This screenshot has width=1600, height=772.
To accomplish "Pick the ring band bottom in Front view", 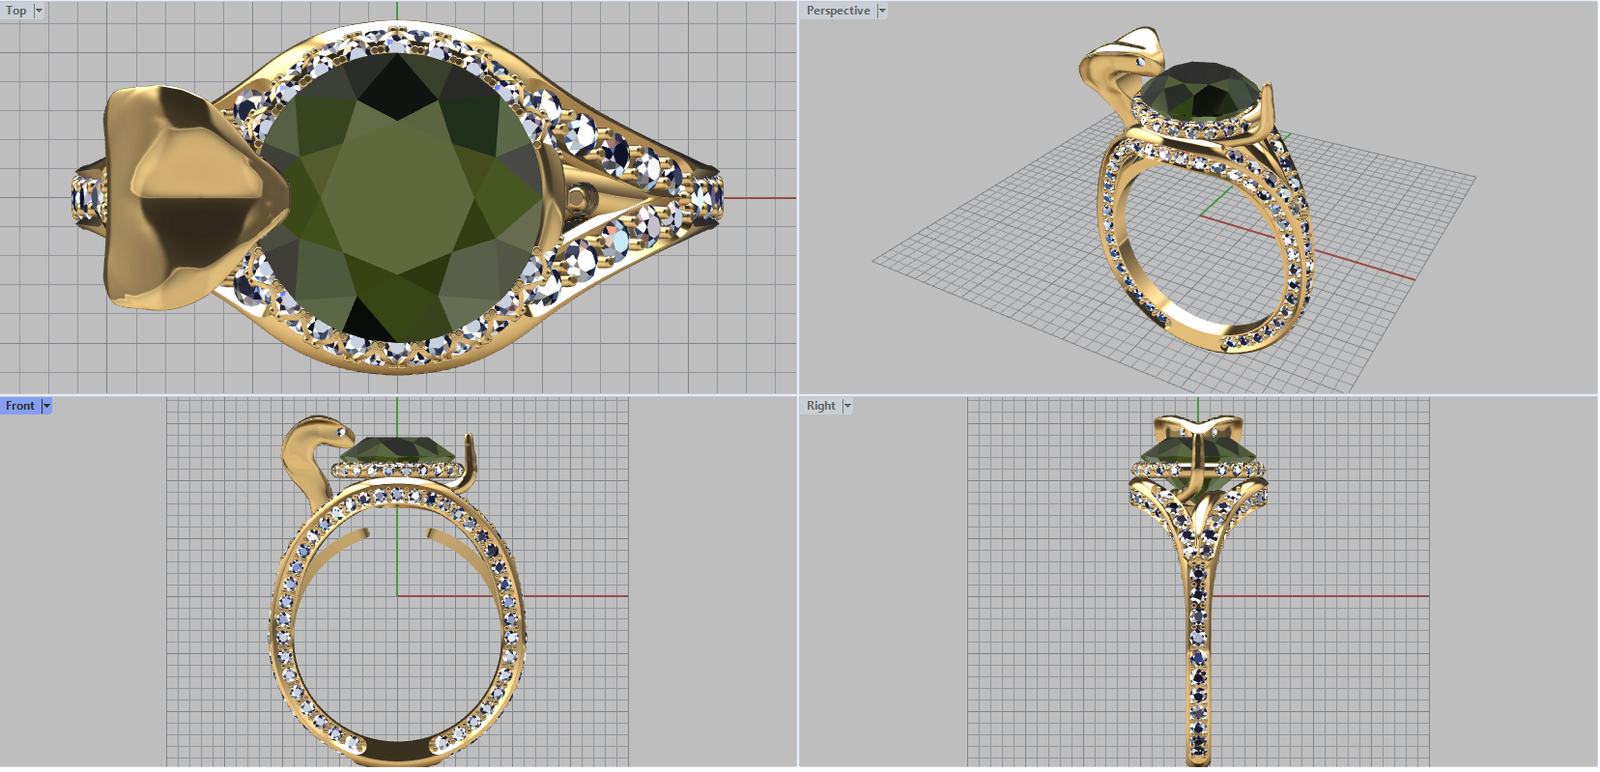I will [x=397, y=750].
